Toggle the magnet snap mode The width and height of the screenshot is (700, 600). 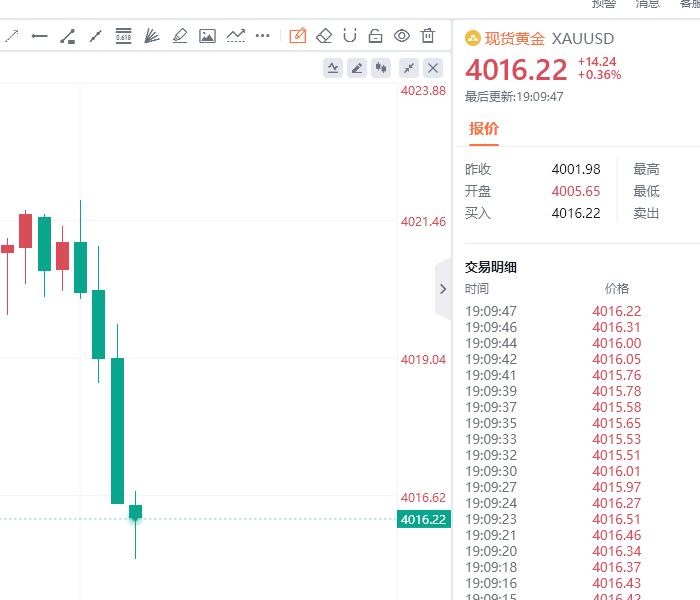coord(350,36)
